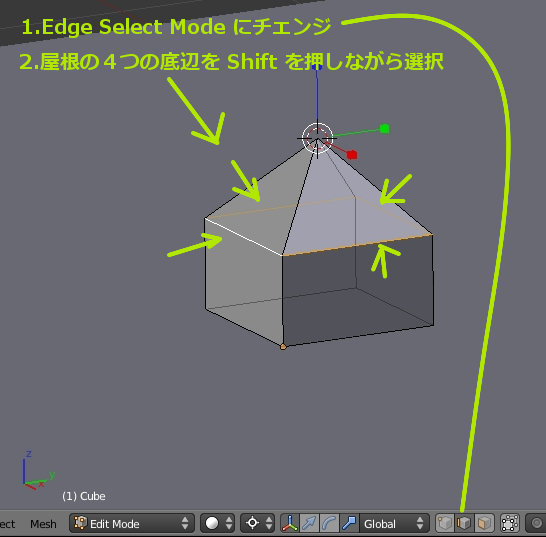The width and height of the screenshot is (546, 537).
Task: Open the pivot point selector
Action: (257, 523)
